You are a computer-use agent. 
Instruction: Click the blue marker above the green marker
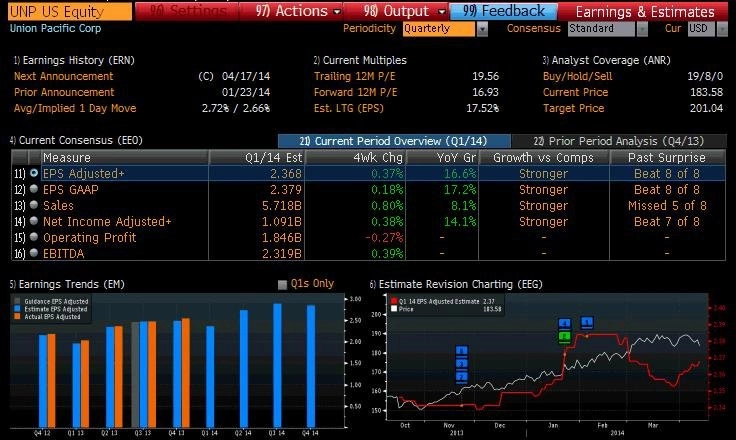tap(565, 324)
